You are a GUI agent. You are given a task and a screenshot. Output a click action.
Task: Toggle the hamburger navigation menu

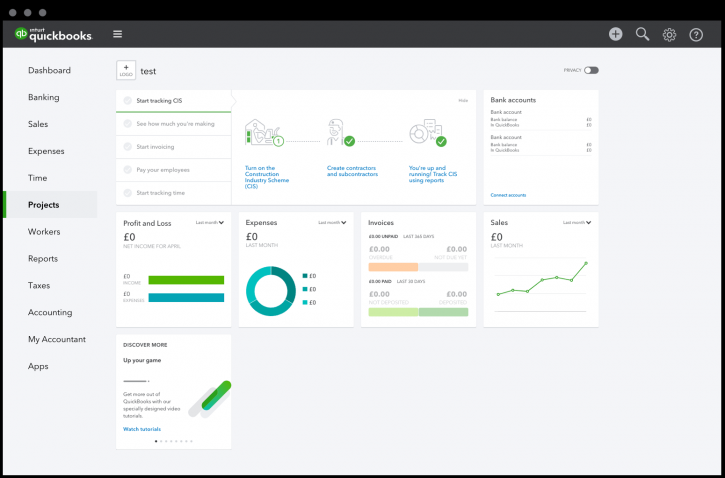[x=117, y=34]
